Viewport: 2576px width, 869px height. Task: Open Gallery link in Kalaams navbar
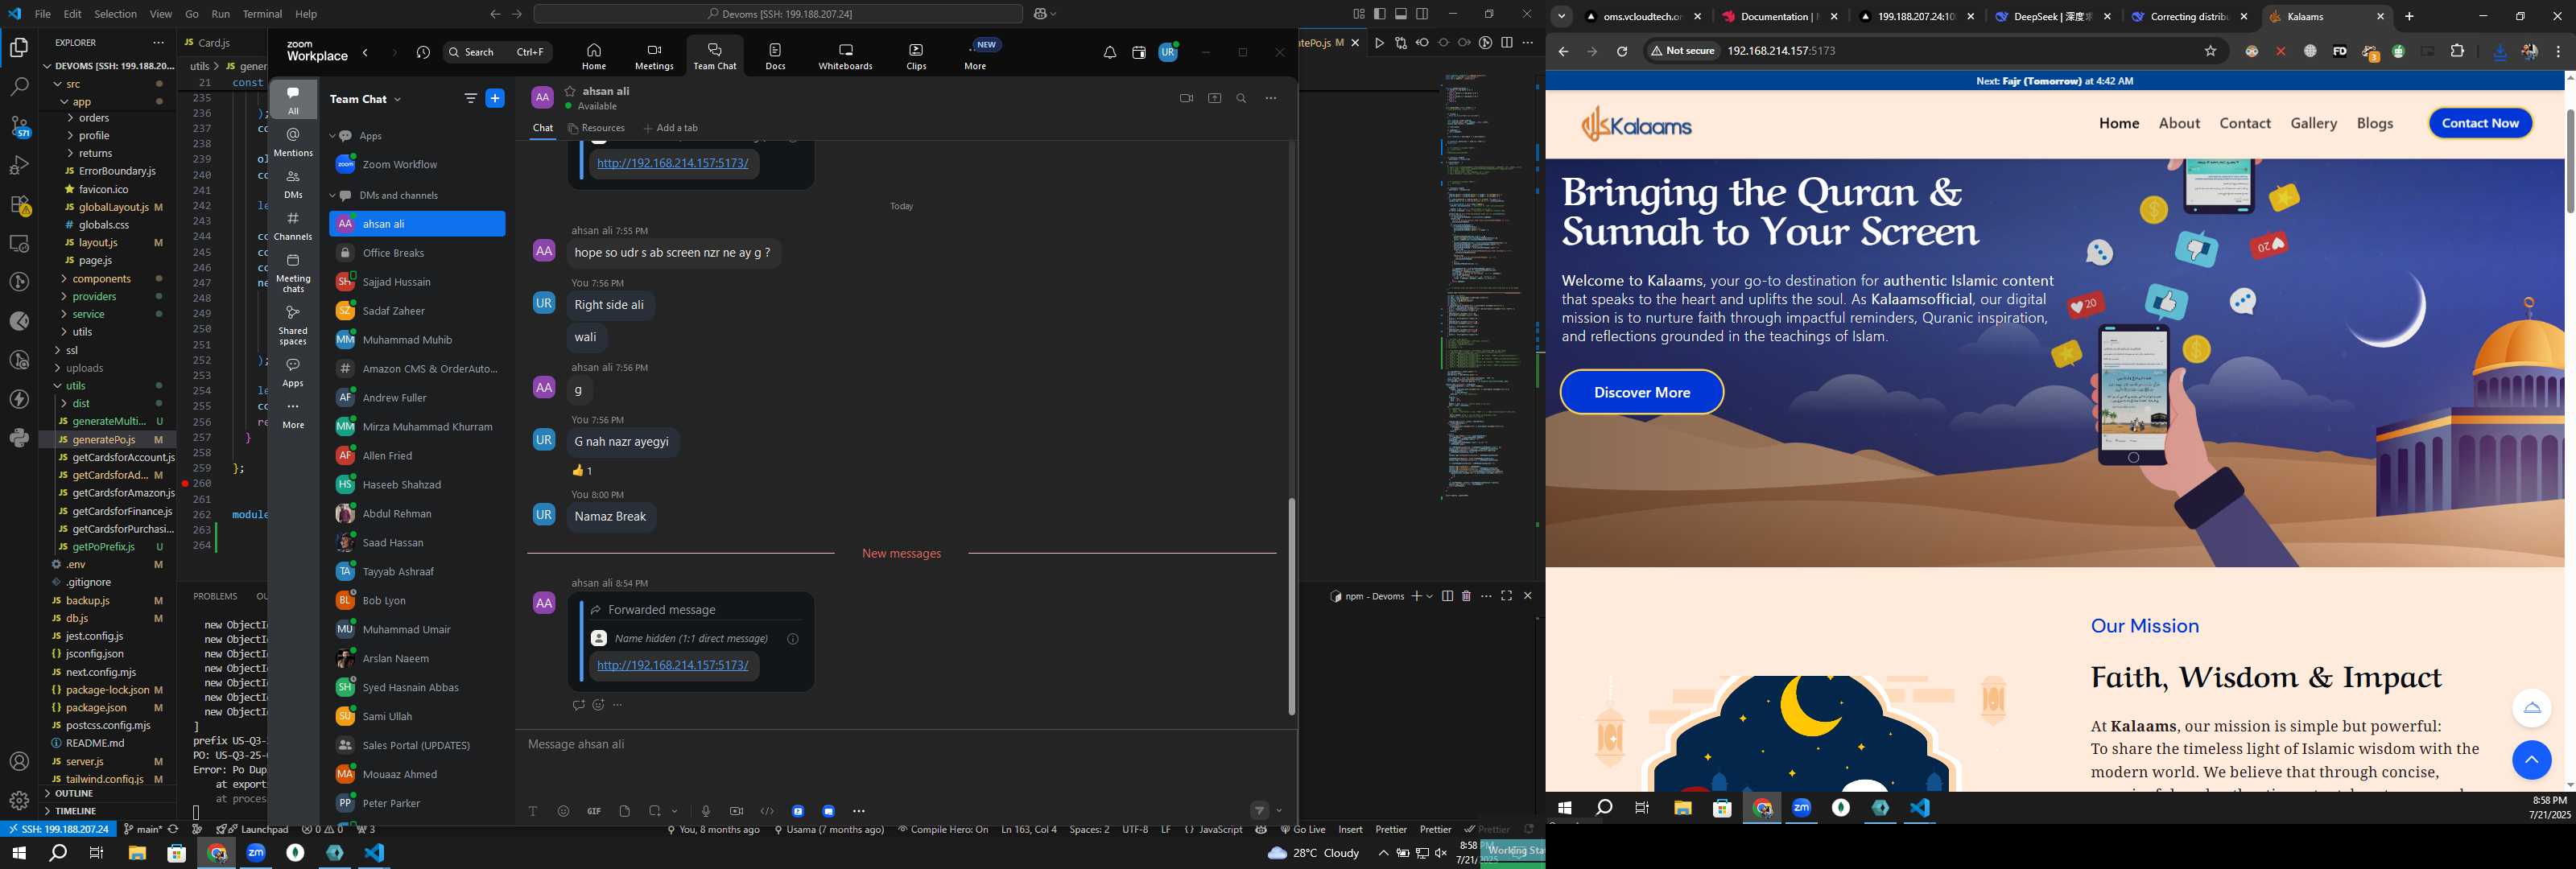2314,123
